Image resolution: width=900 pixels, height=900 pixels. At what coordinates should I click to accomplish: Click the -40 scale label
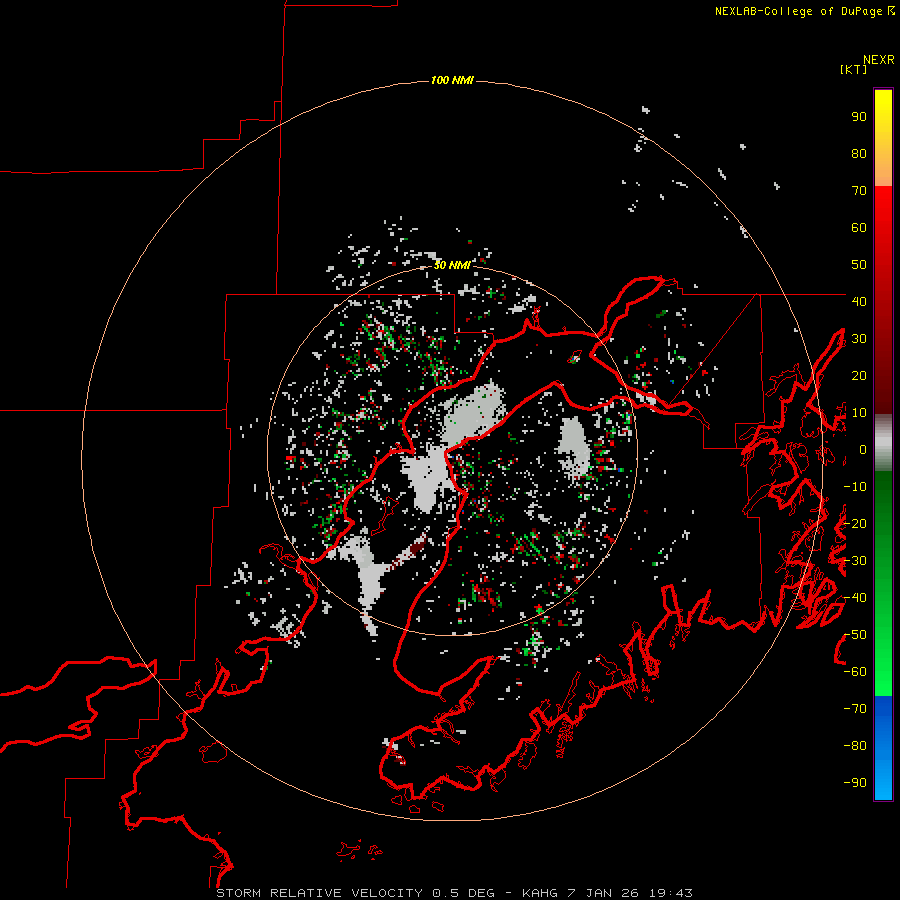[x=855, y=598]
